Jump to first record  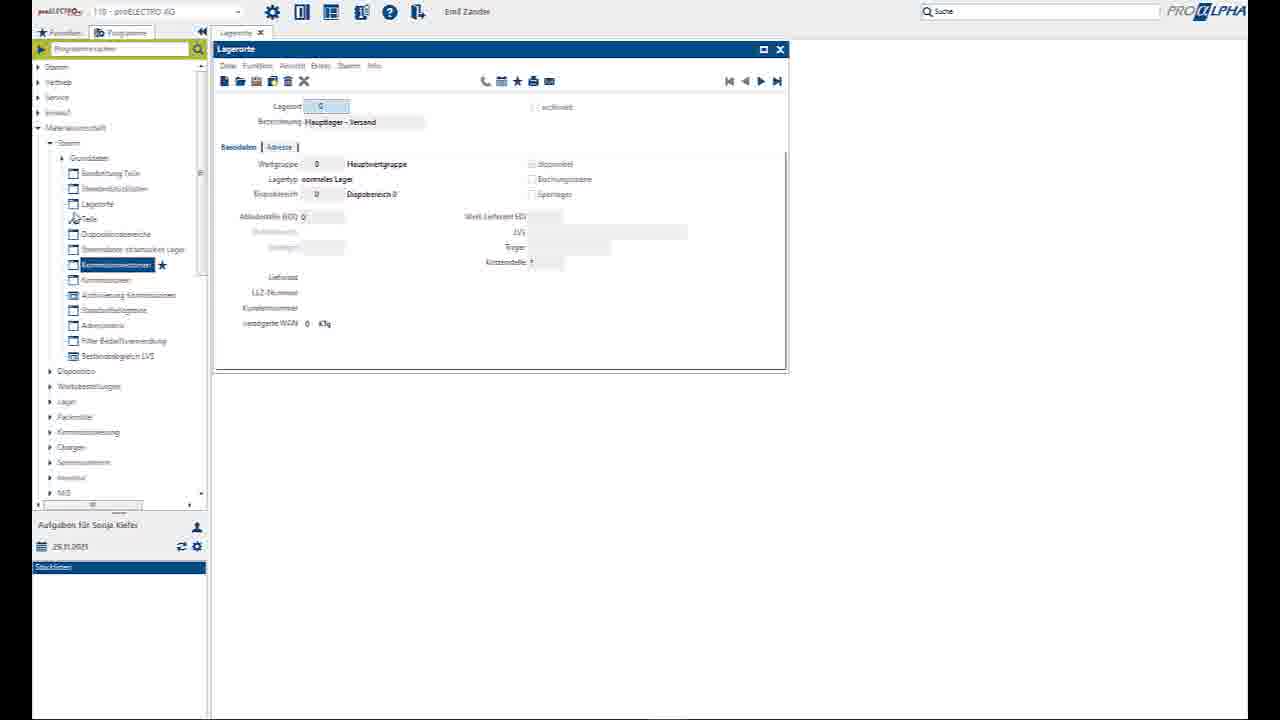point(729,81)
